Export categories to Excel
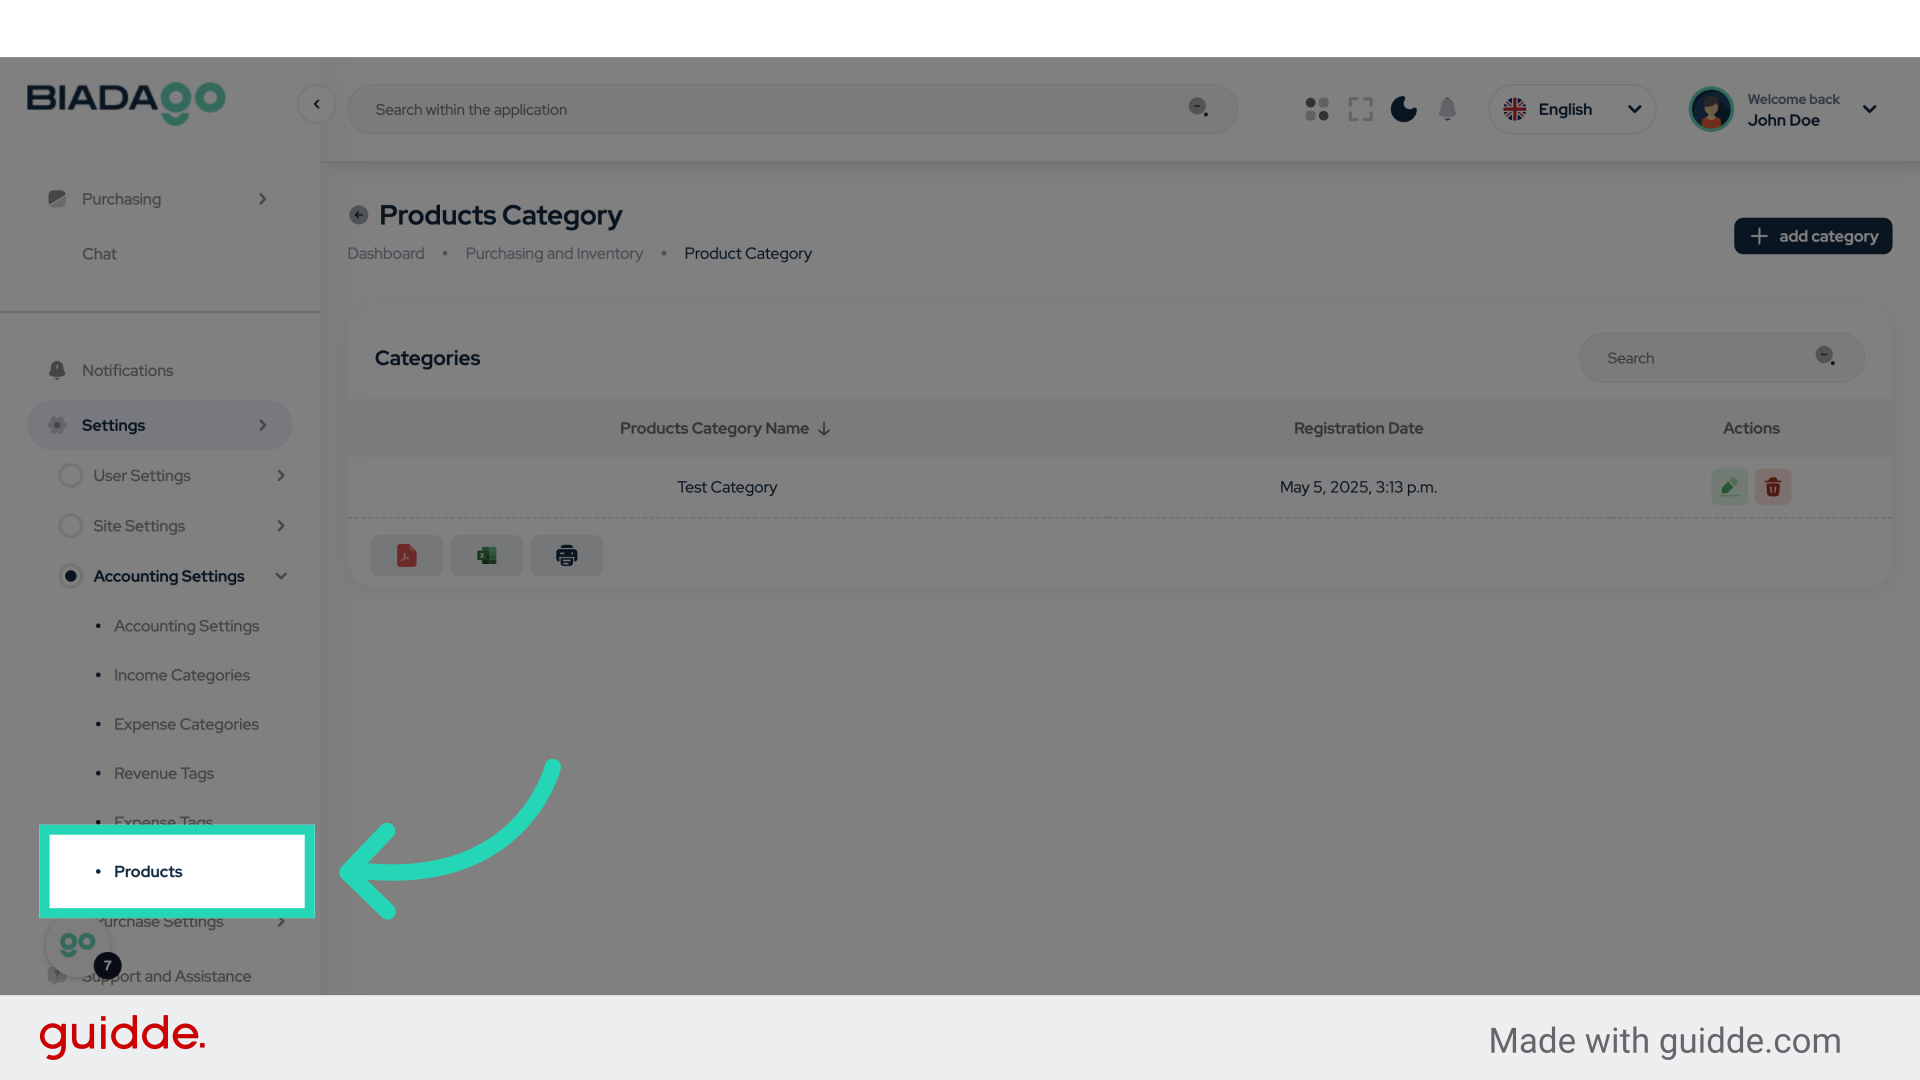 pyautogui.click(x=487, y=556)
